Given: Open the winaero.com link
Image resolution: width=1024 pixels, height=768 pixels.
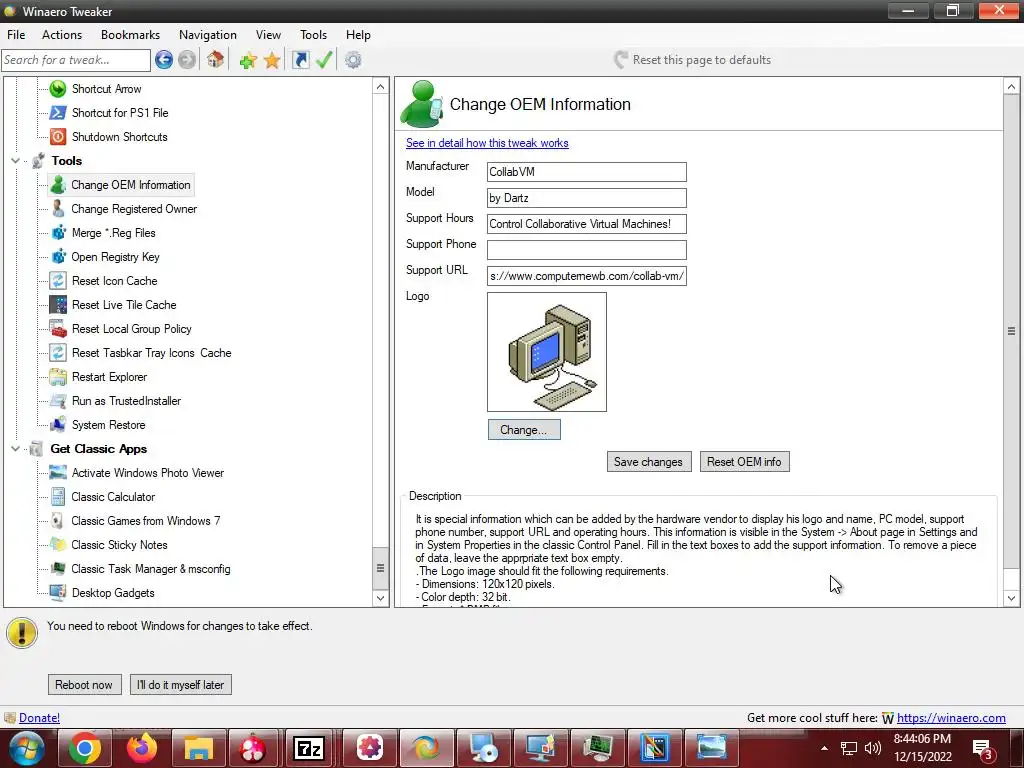Looking at the screenshot, I should click(x=951, y=718).
